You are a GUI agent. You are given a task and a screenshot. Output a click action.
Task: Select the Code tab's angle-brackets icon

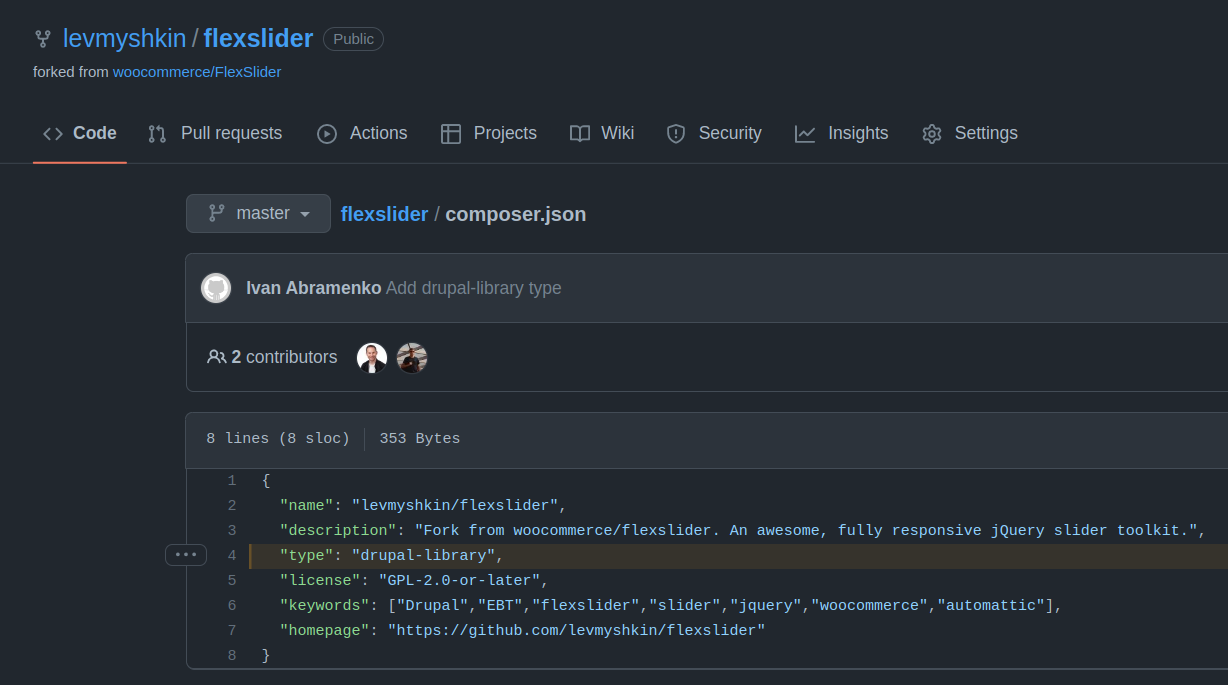[x=53, y=132]
